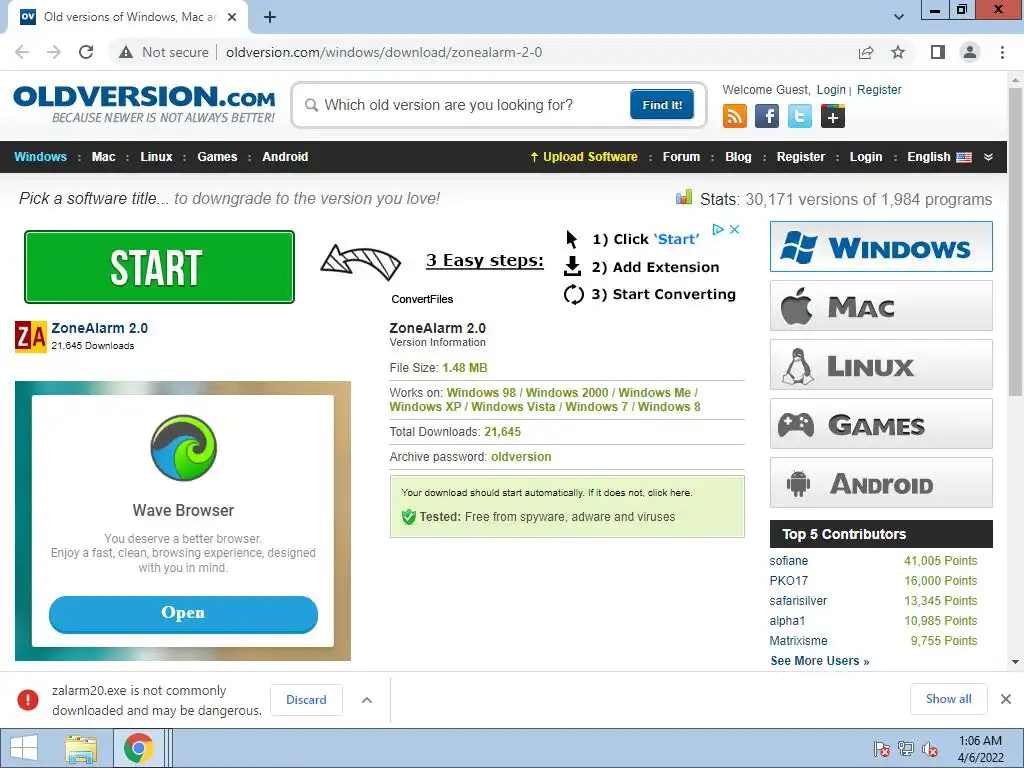Click the browser forward arrow
The image size is (1024, 768).
pos(54,52)
